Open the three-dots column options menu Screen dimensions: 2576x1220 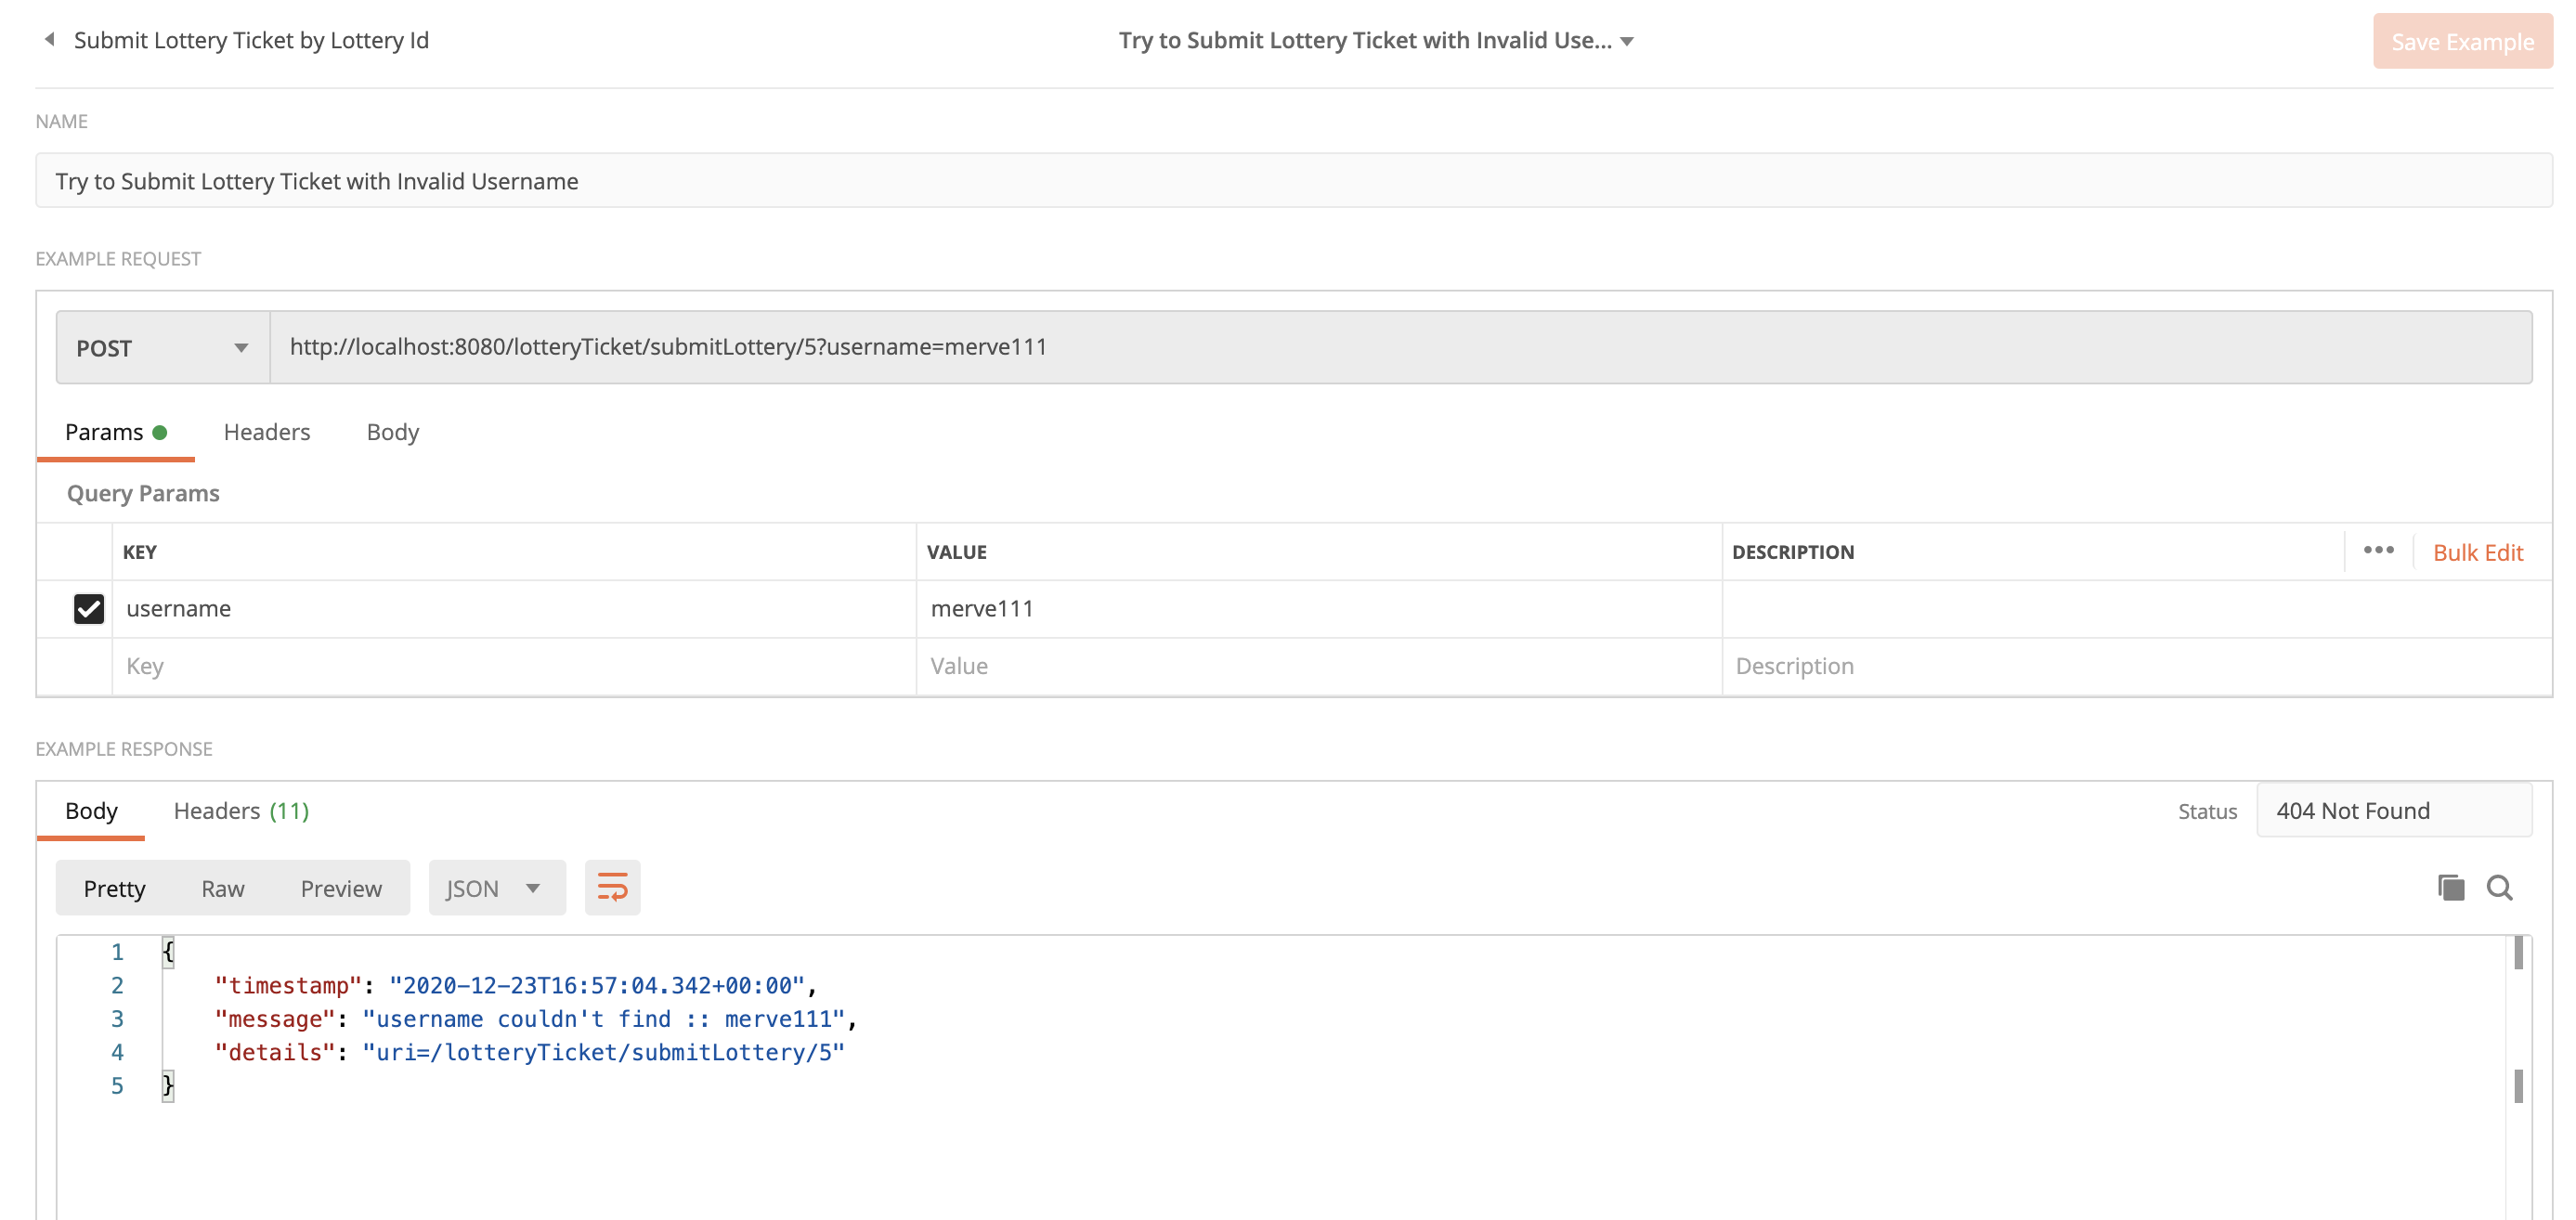click(2378, 551)
